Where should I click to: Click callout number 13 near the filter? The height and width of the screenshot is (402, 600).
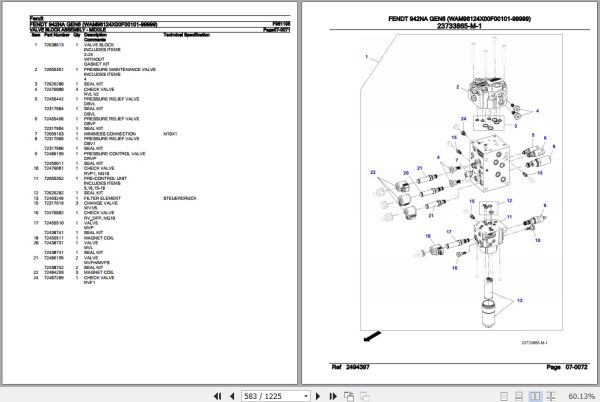(x=520, y=301)
